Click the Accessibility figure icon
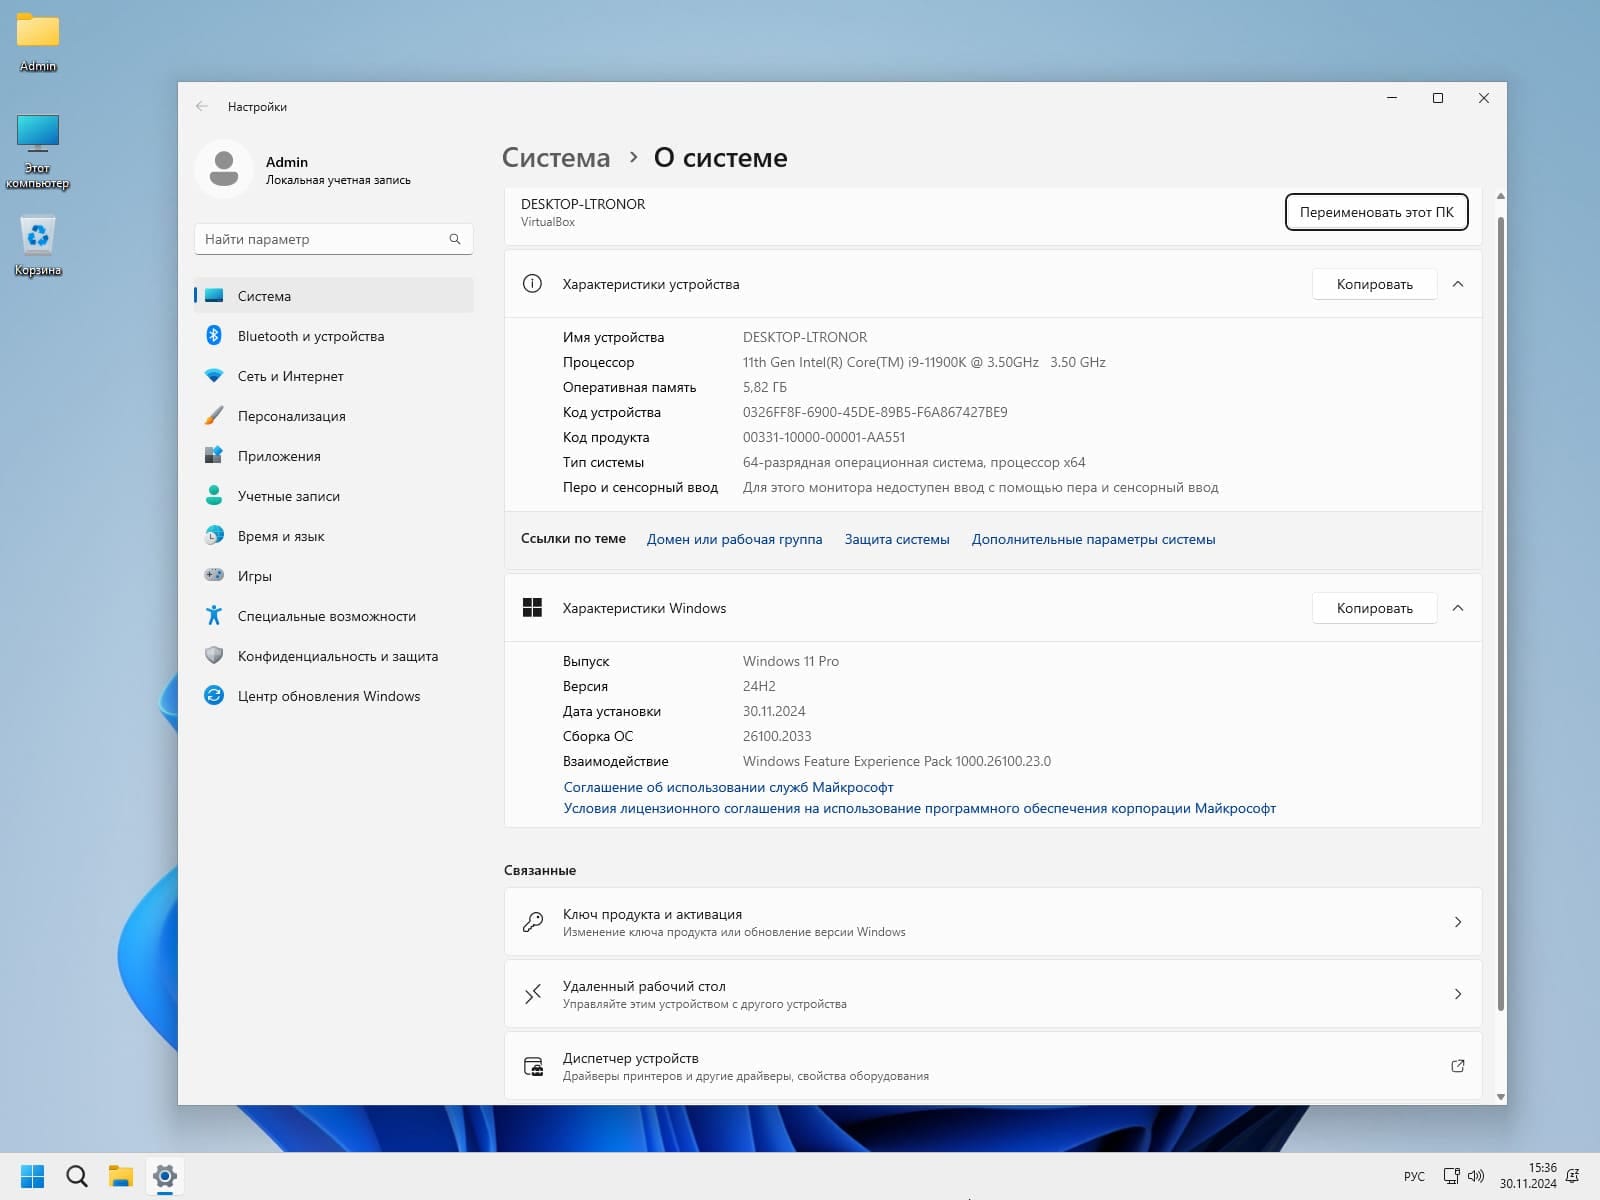The width and height of the screenshot is (1600, 1200). (214, 616)
